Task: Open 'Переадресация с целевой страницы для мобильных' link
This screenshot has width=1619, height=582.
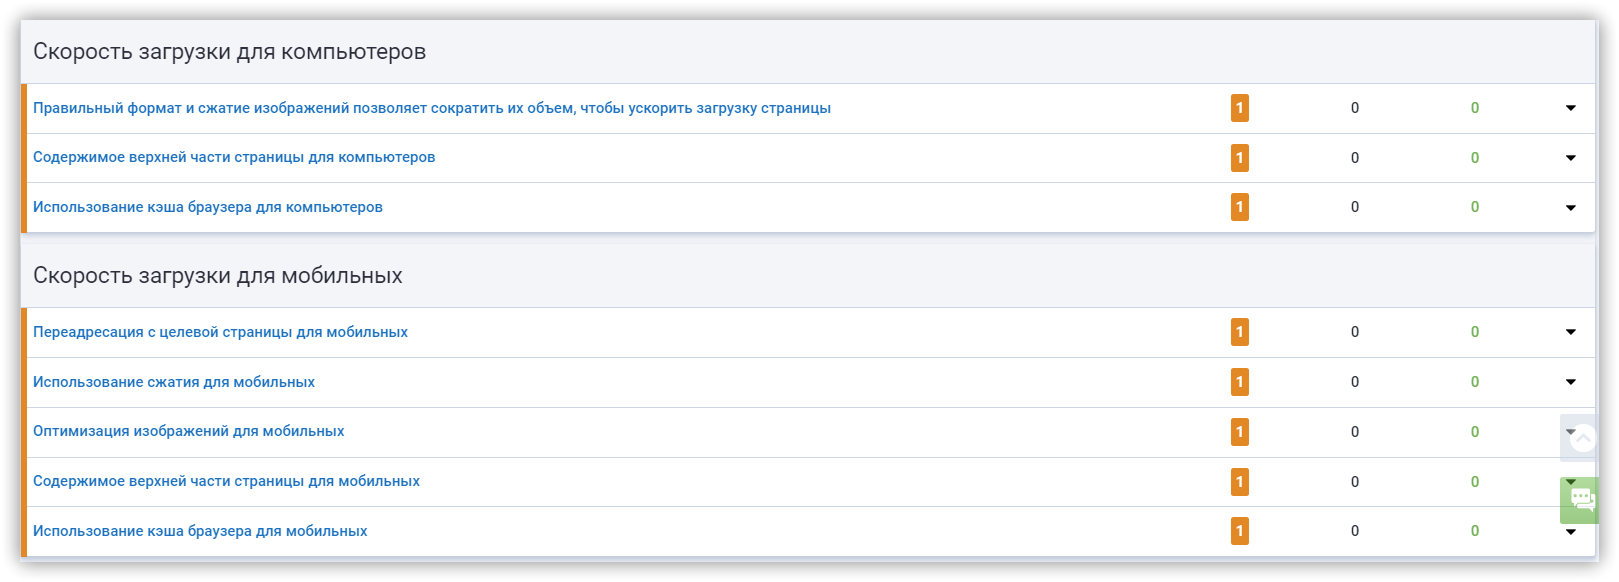Action: pos(220,332)
